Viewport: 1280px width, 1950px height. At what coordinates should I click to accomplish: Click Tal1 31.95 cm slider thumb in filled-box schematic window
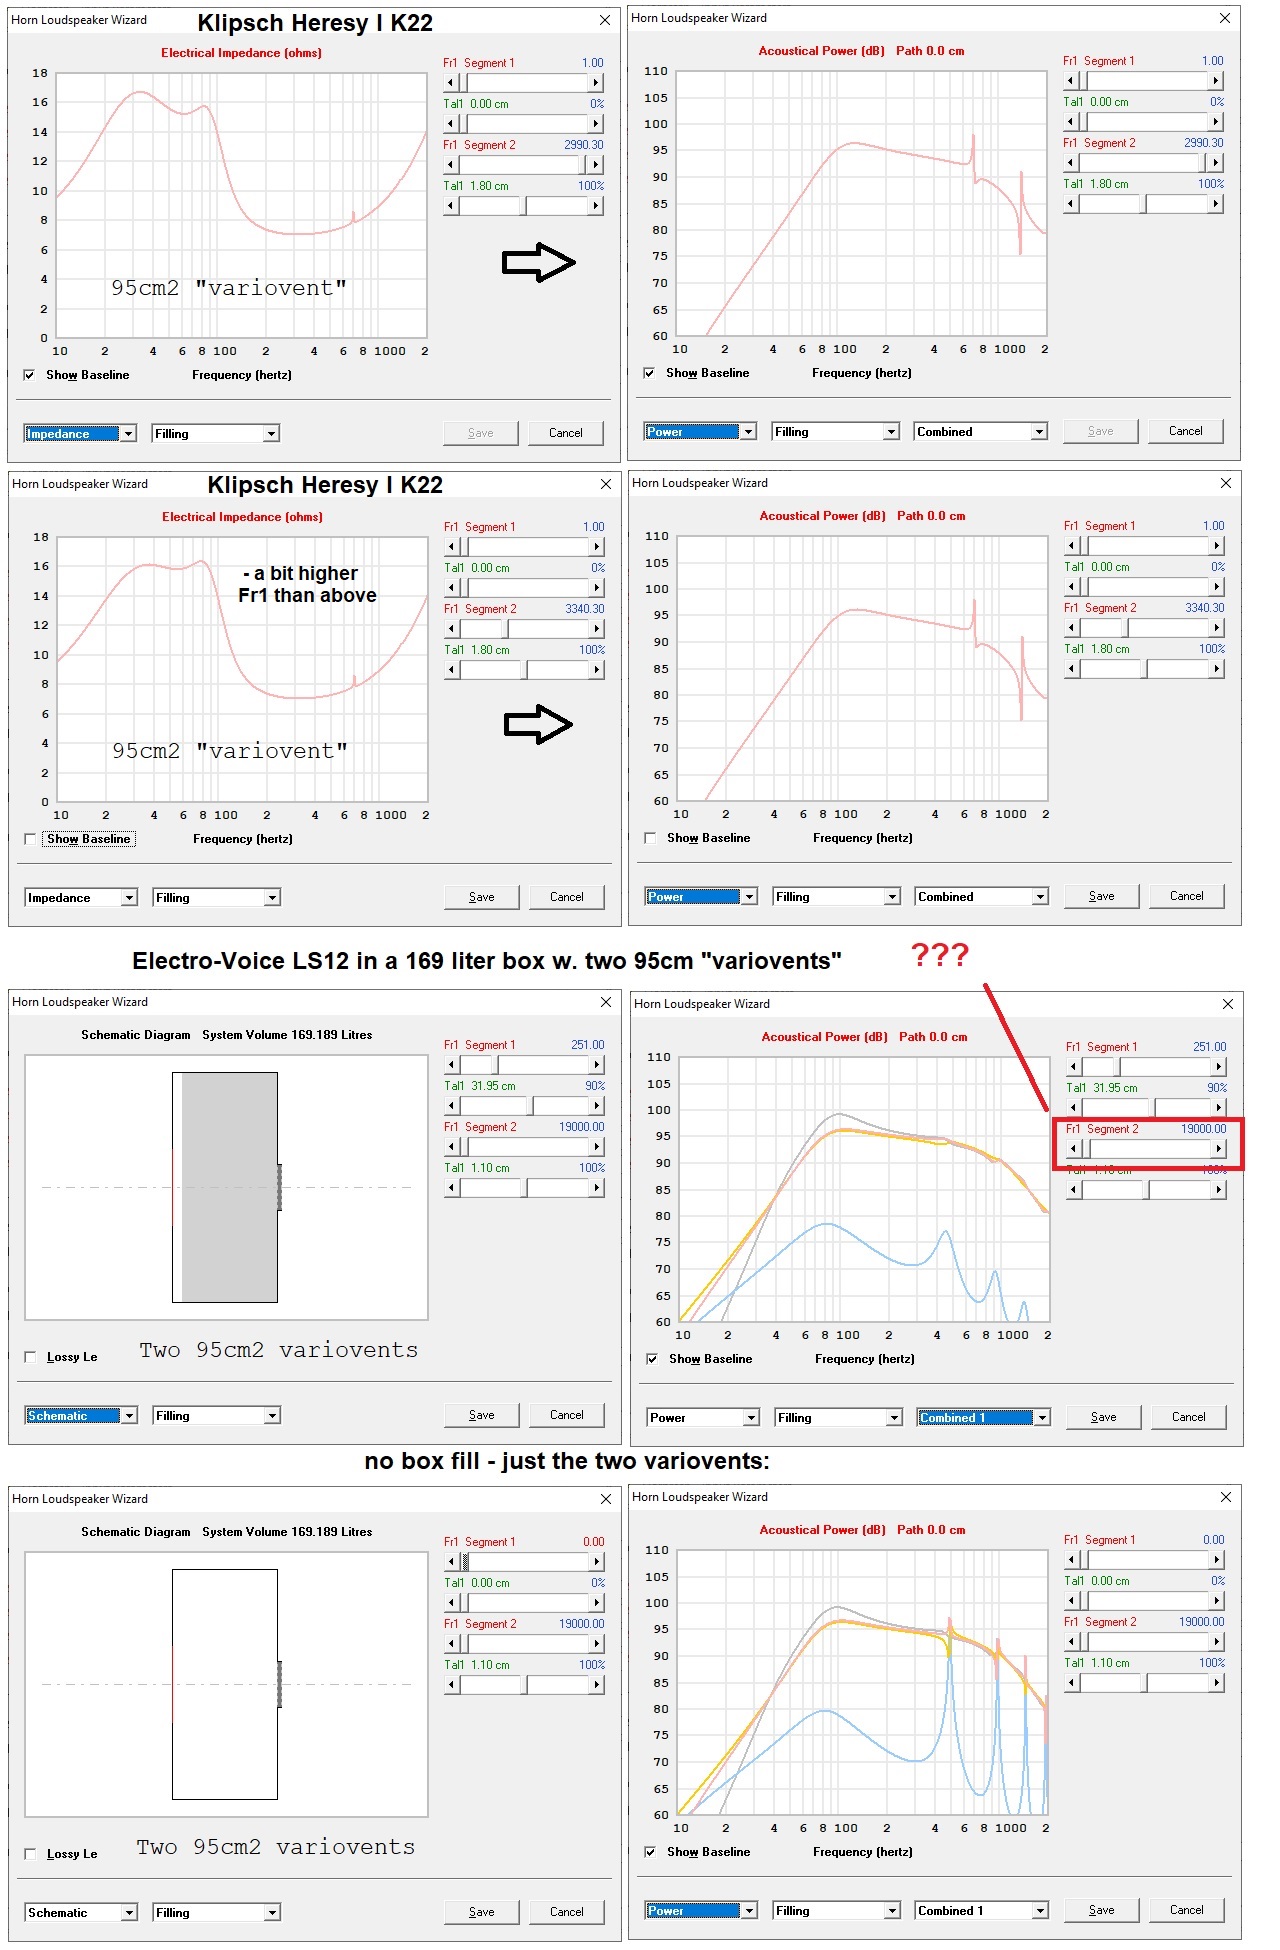(530, 1106)
